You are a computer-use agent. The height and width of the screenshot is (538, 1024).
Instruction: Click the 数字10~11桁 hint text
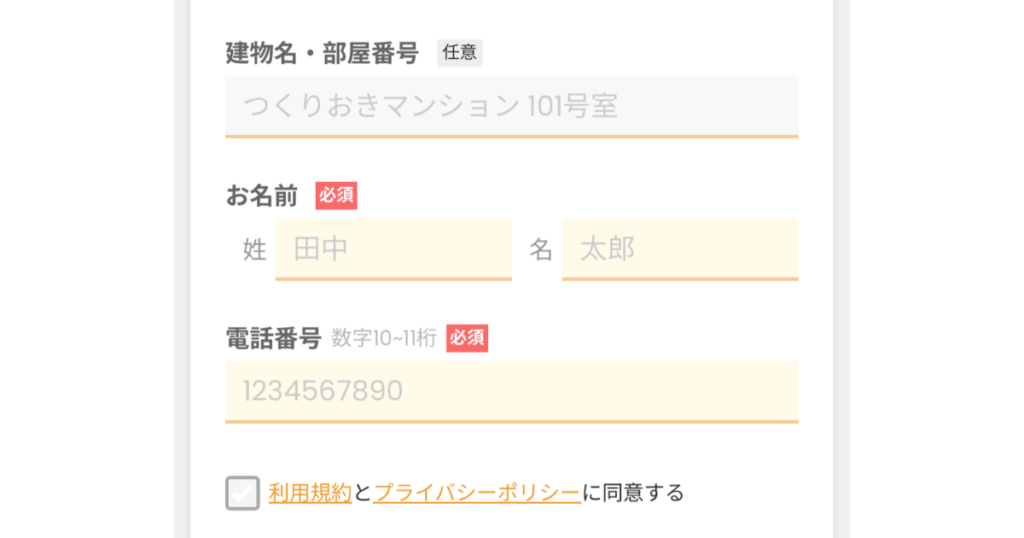384,339
